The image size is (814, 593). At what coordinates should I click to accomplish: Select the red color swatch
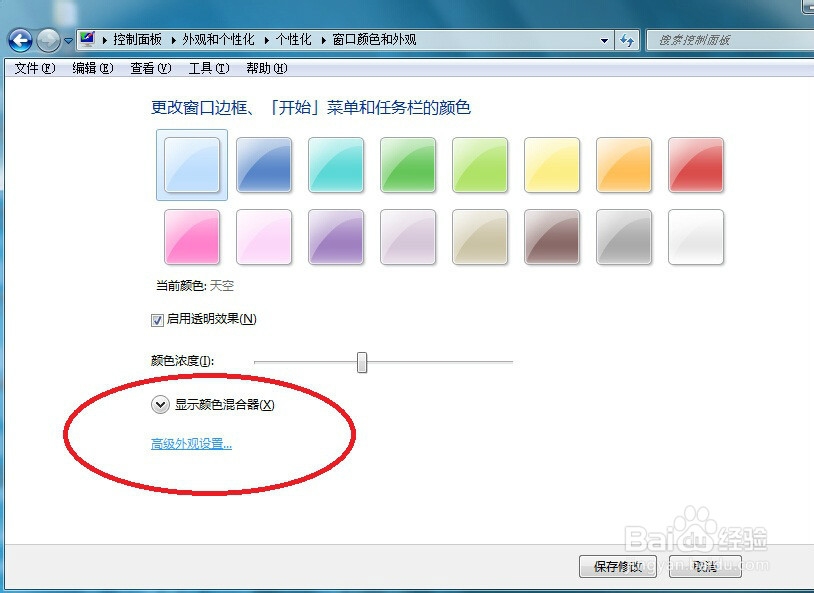coord(696,165)
